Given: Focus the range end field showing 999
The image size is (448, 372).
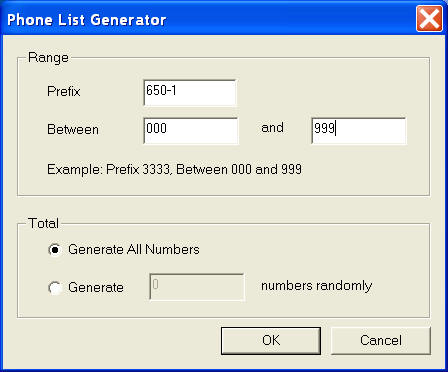Looking at the screenshot, I should 359,131.
